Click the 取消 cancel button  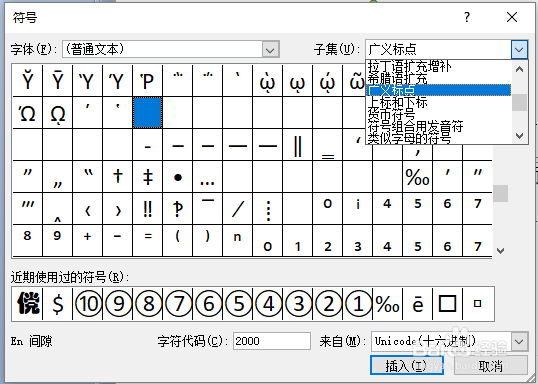coord(491,365)
